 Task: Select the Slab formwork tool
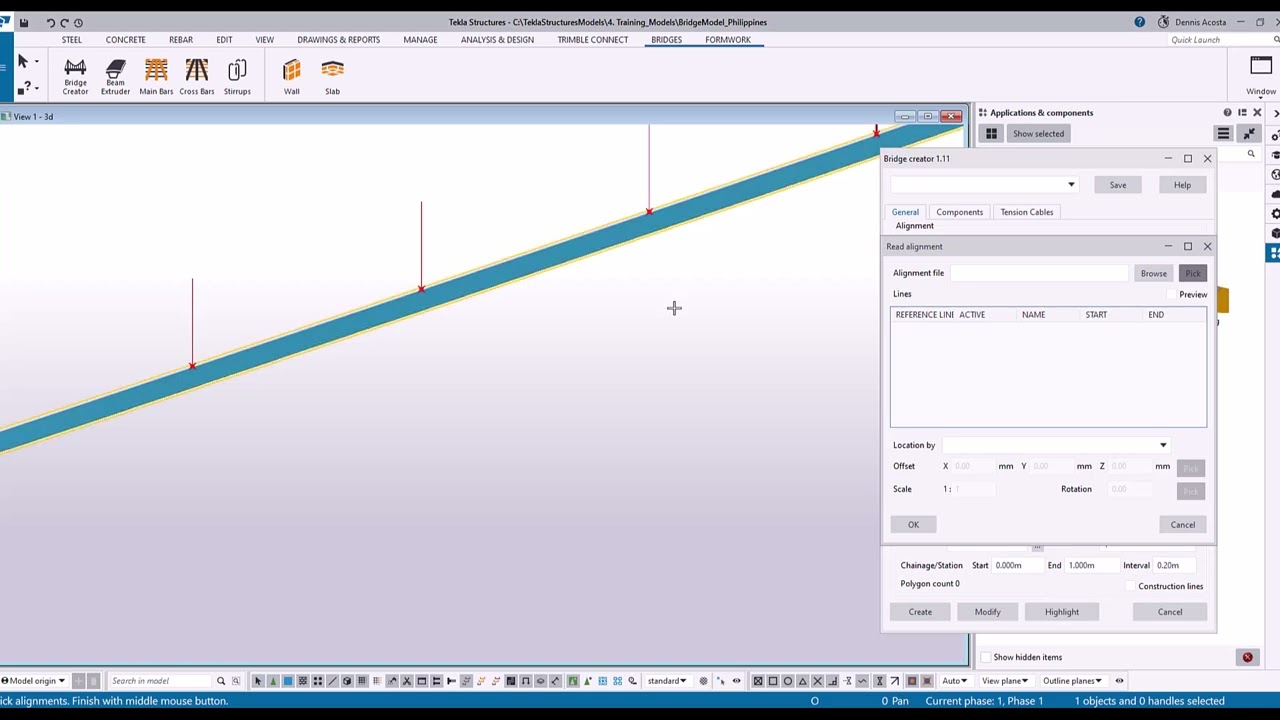(332, 77)
